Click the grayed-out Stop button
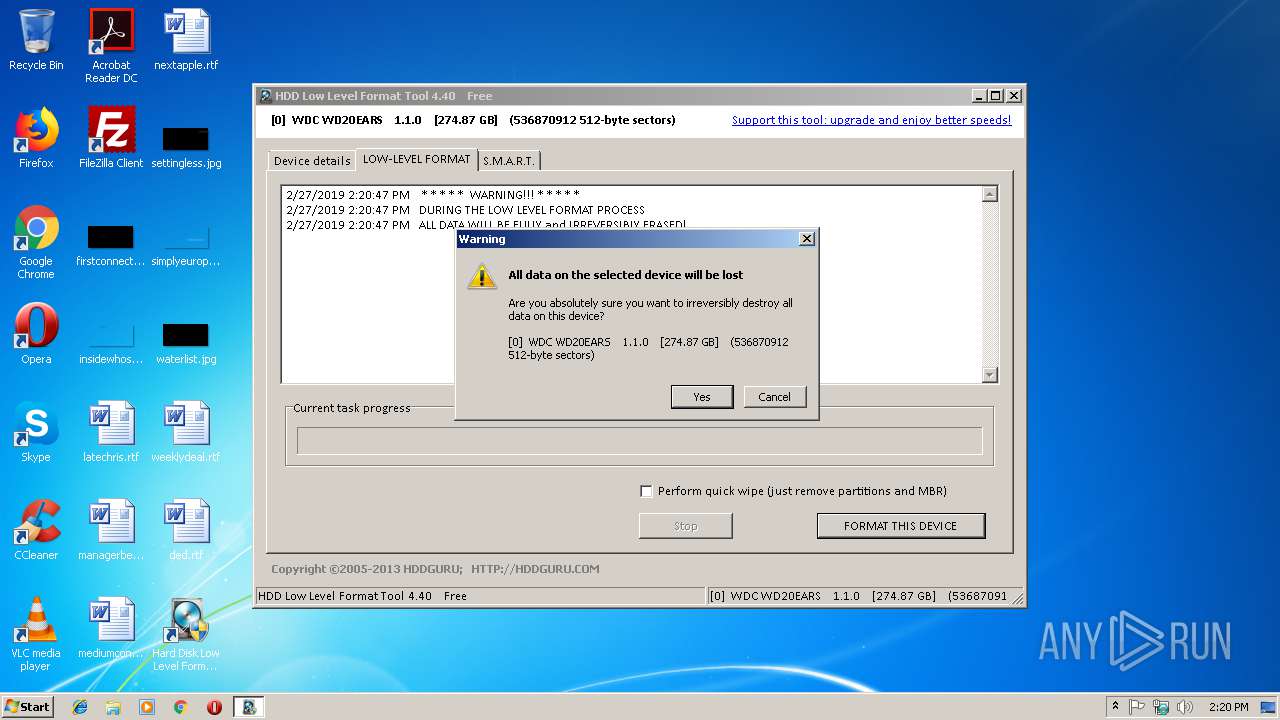The image size is (1280, 720). coord(686,526)
